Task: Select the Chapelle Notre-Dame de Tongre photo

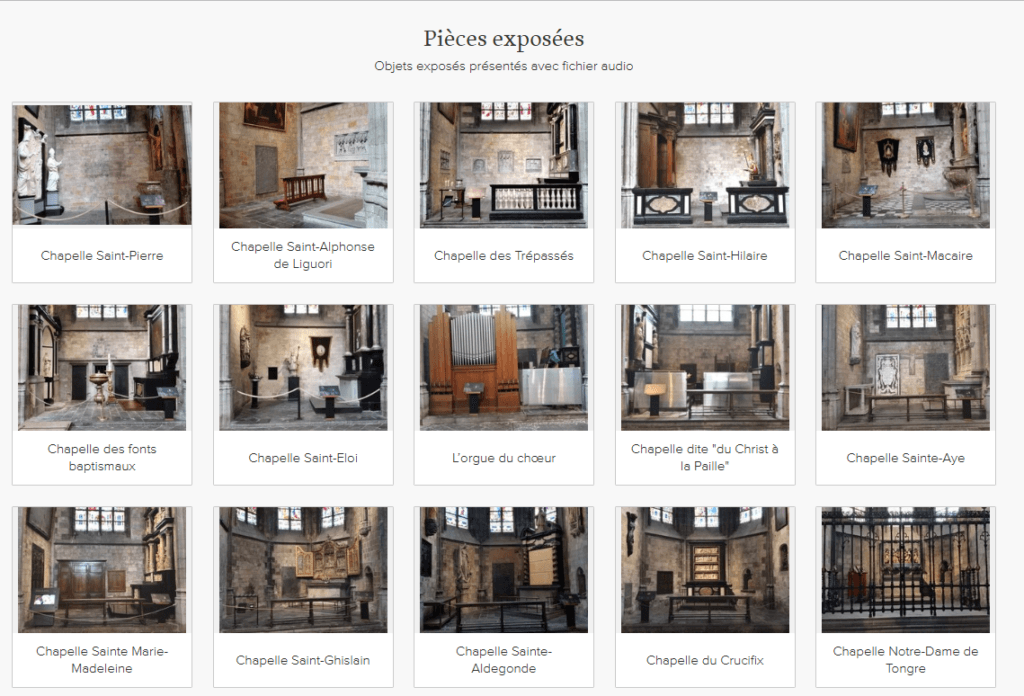Action: point(905,570)
